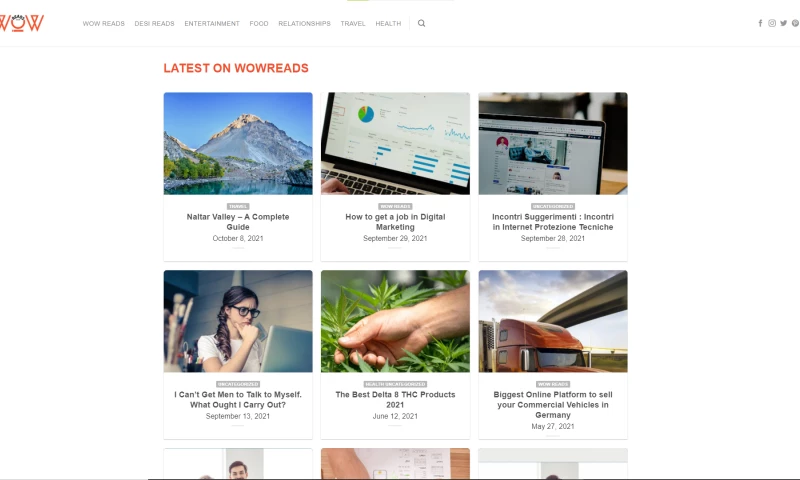
Task: Go to the FOOD section
Action: pos(259,23)
